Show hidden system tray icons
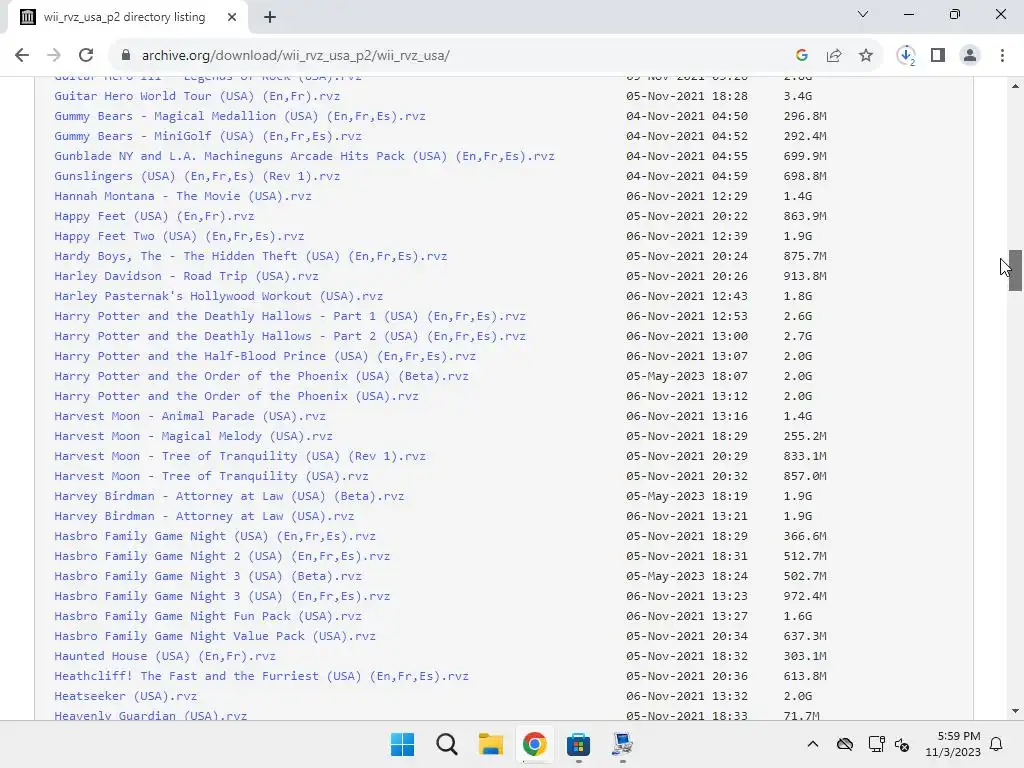This screenshot has width=1024, height=768. coord(812,744)
